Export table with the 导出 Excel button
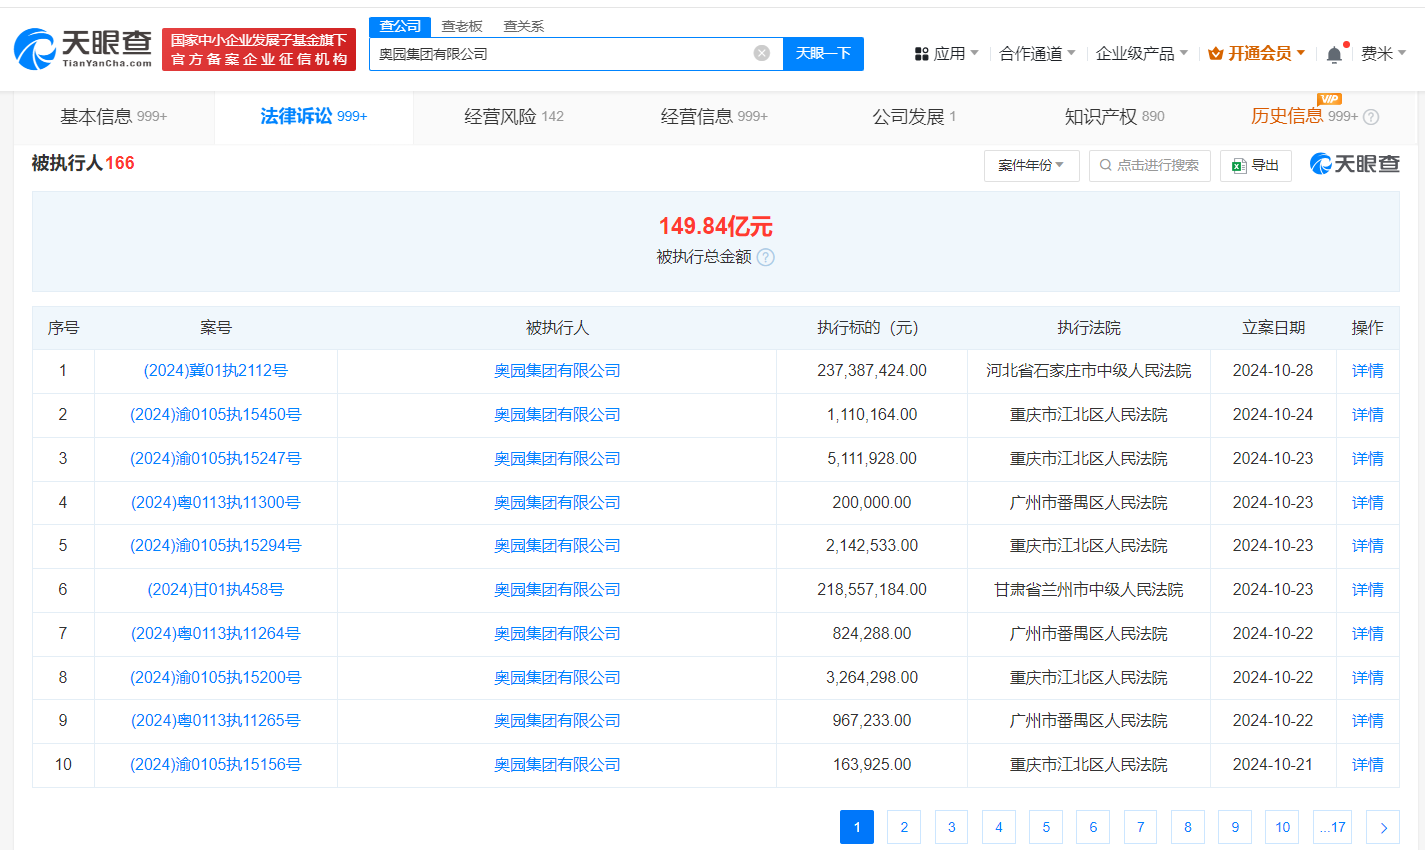The height and width of the screenshot is (850, 1425). [x=1255, y=165]
